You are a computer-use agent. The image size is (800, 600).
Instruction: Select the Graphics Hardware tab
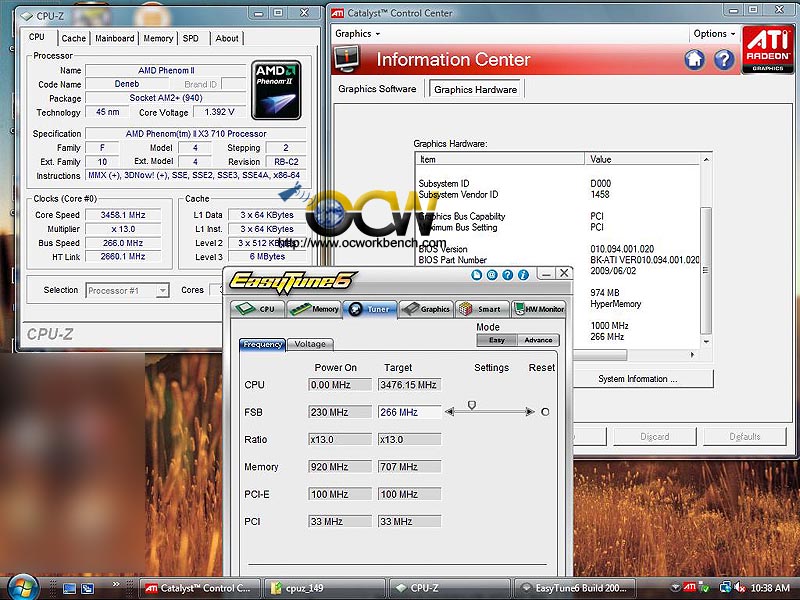(x=476, y=89)
